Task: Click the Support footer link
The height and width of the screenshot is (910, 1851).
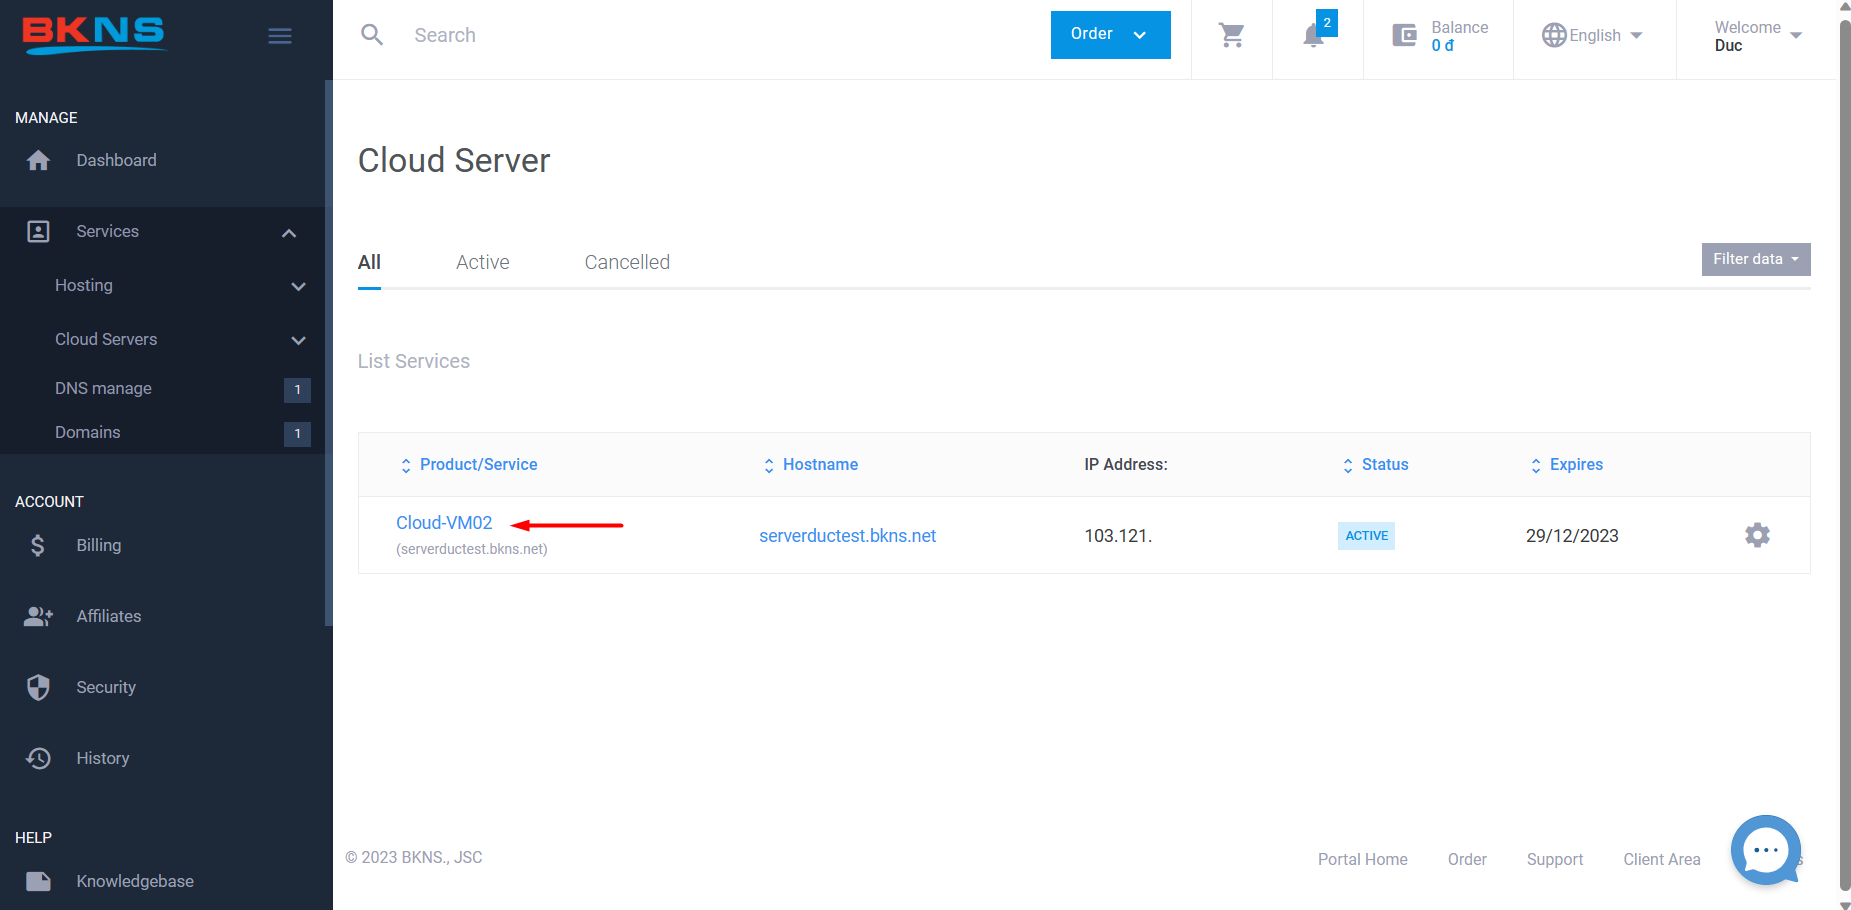Action: 1555,859
